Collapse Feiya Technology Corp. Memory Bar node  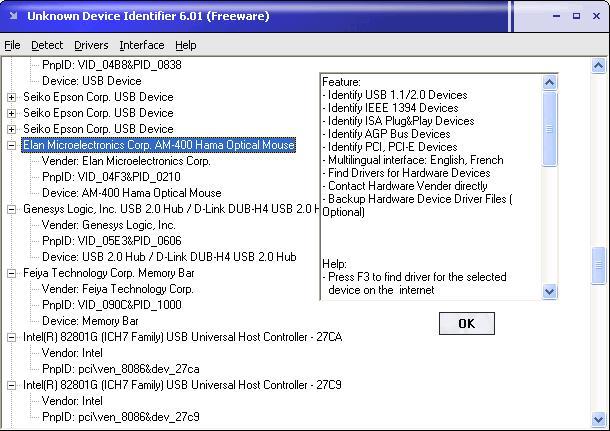pyautogui.click(x=12, y=273)
